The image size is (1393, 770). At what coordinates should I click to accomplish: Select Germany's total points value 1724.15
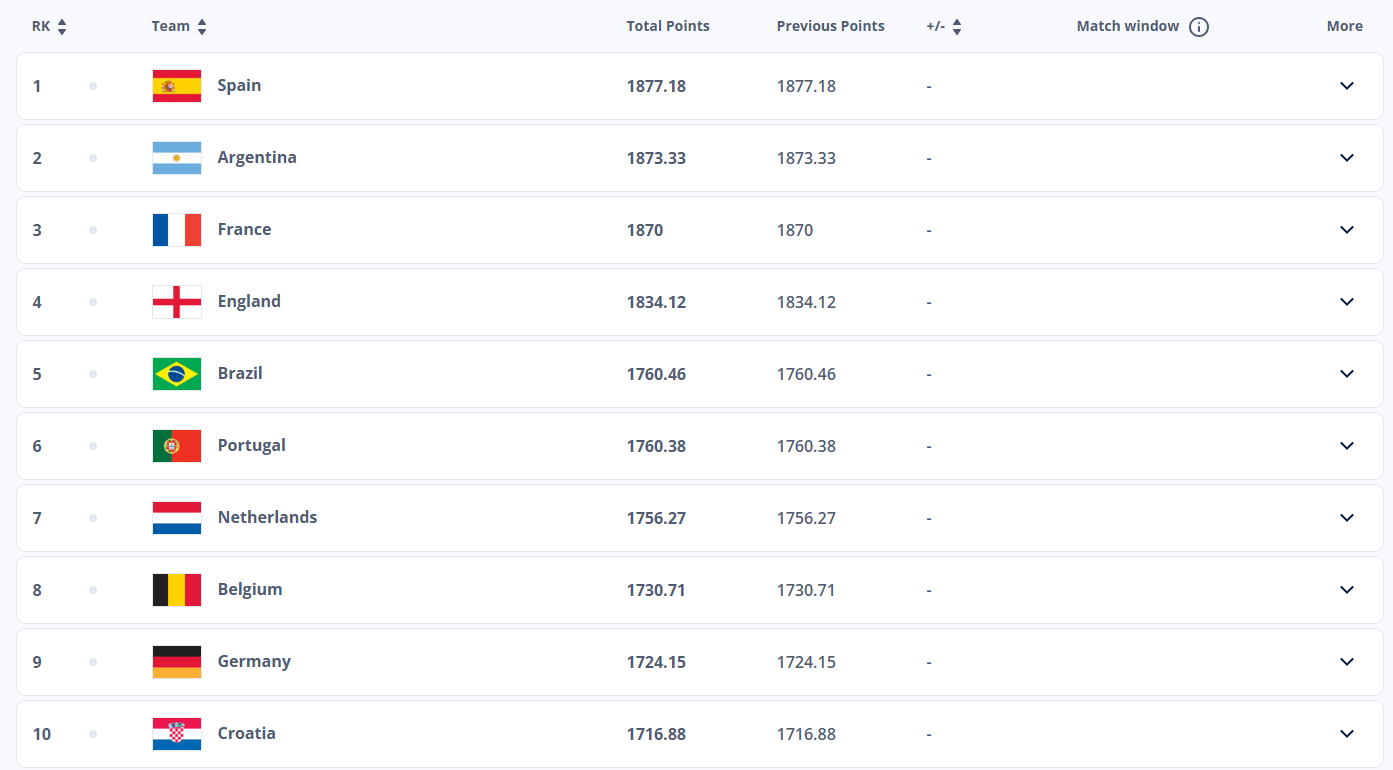pos(656,662)
